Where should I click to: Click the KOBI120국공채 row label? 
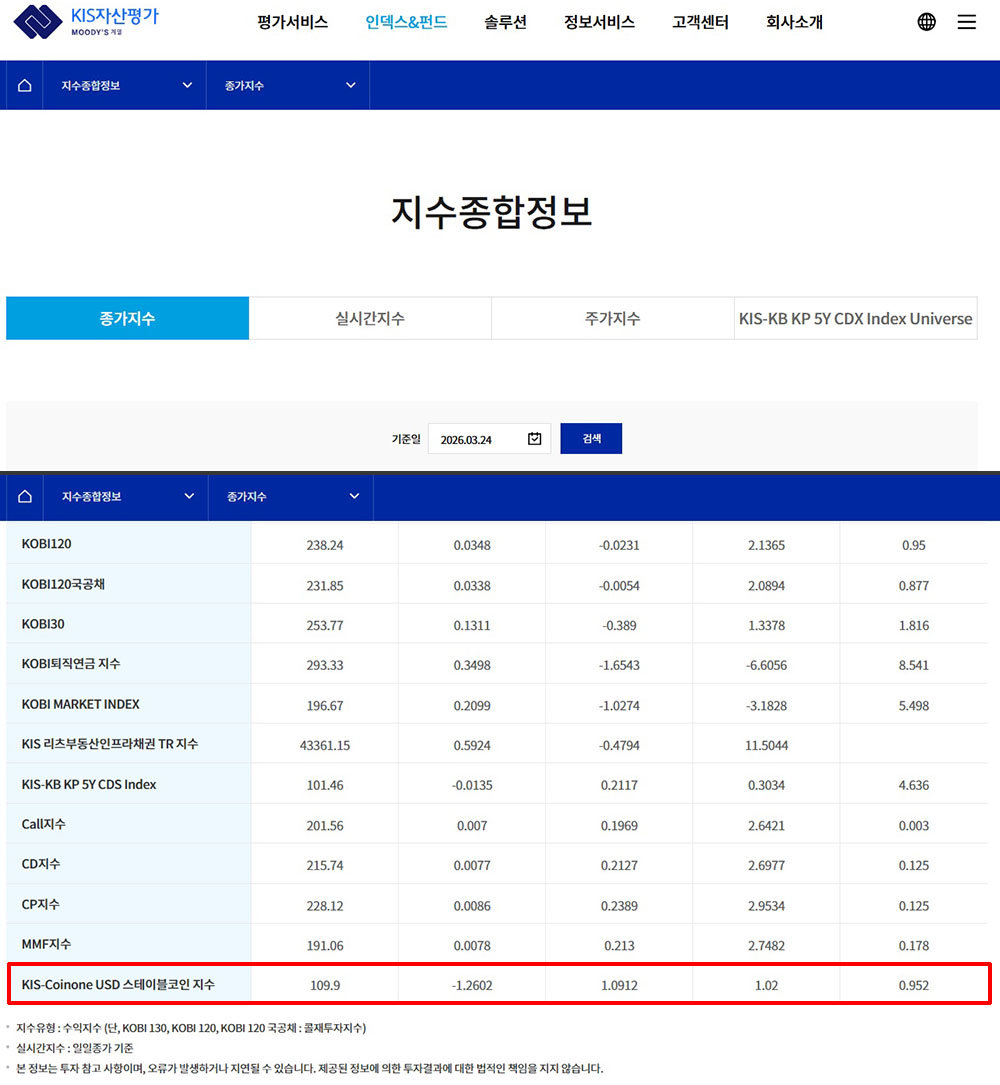click(x=63, y=584)
